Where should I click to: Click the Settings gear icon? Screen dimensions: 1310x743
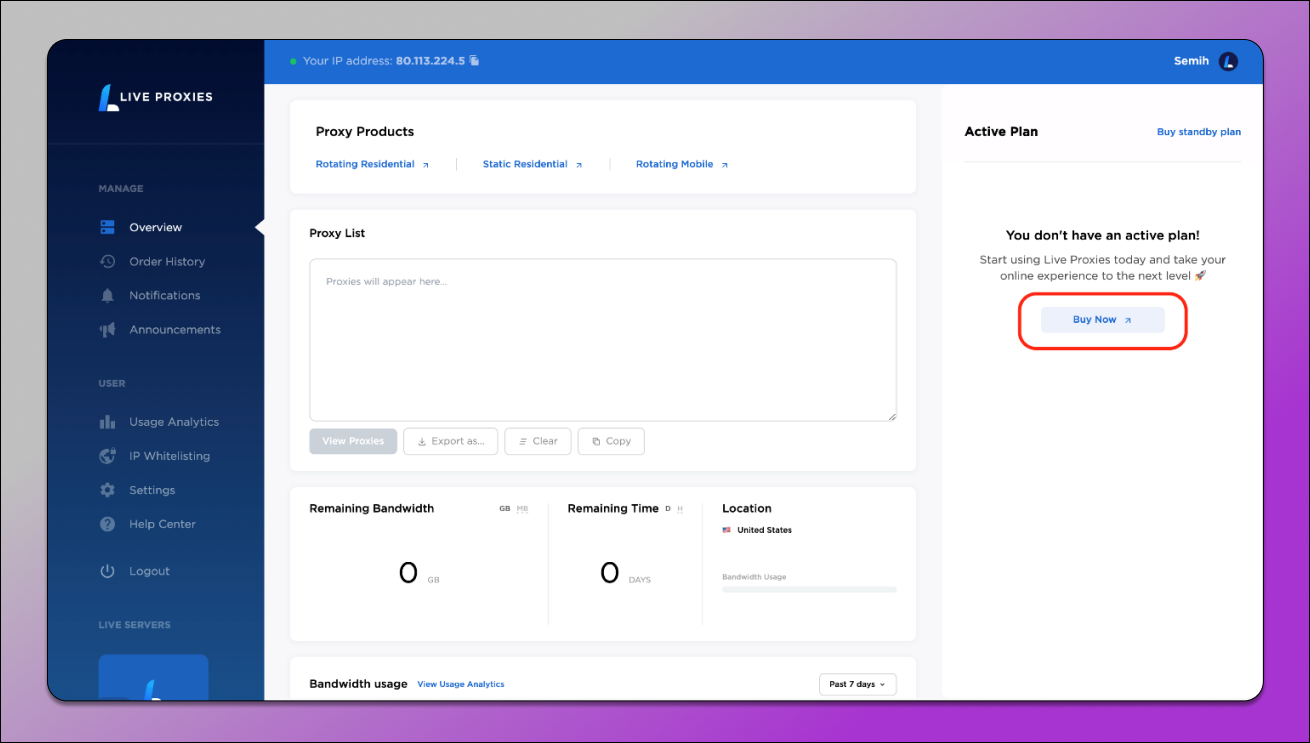[108, 490]
